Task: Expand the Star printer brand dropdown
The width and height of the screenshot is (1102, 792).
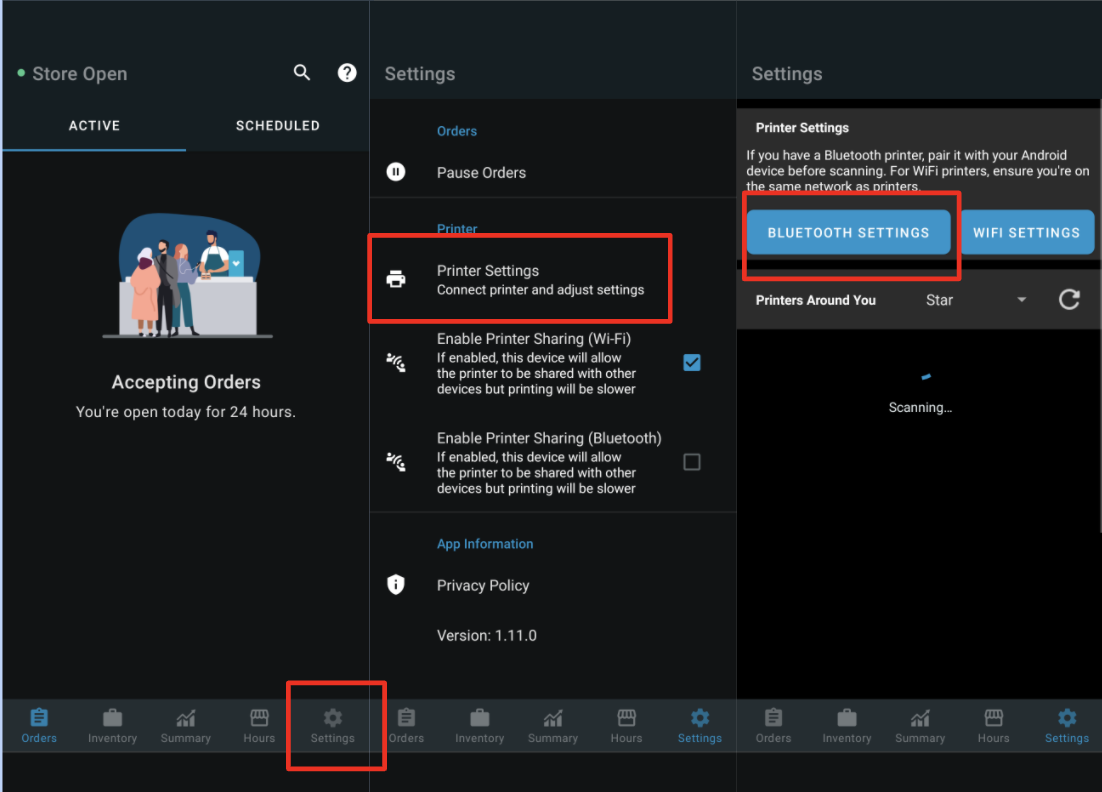Action: click(976, 300)
